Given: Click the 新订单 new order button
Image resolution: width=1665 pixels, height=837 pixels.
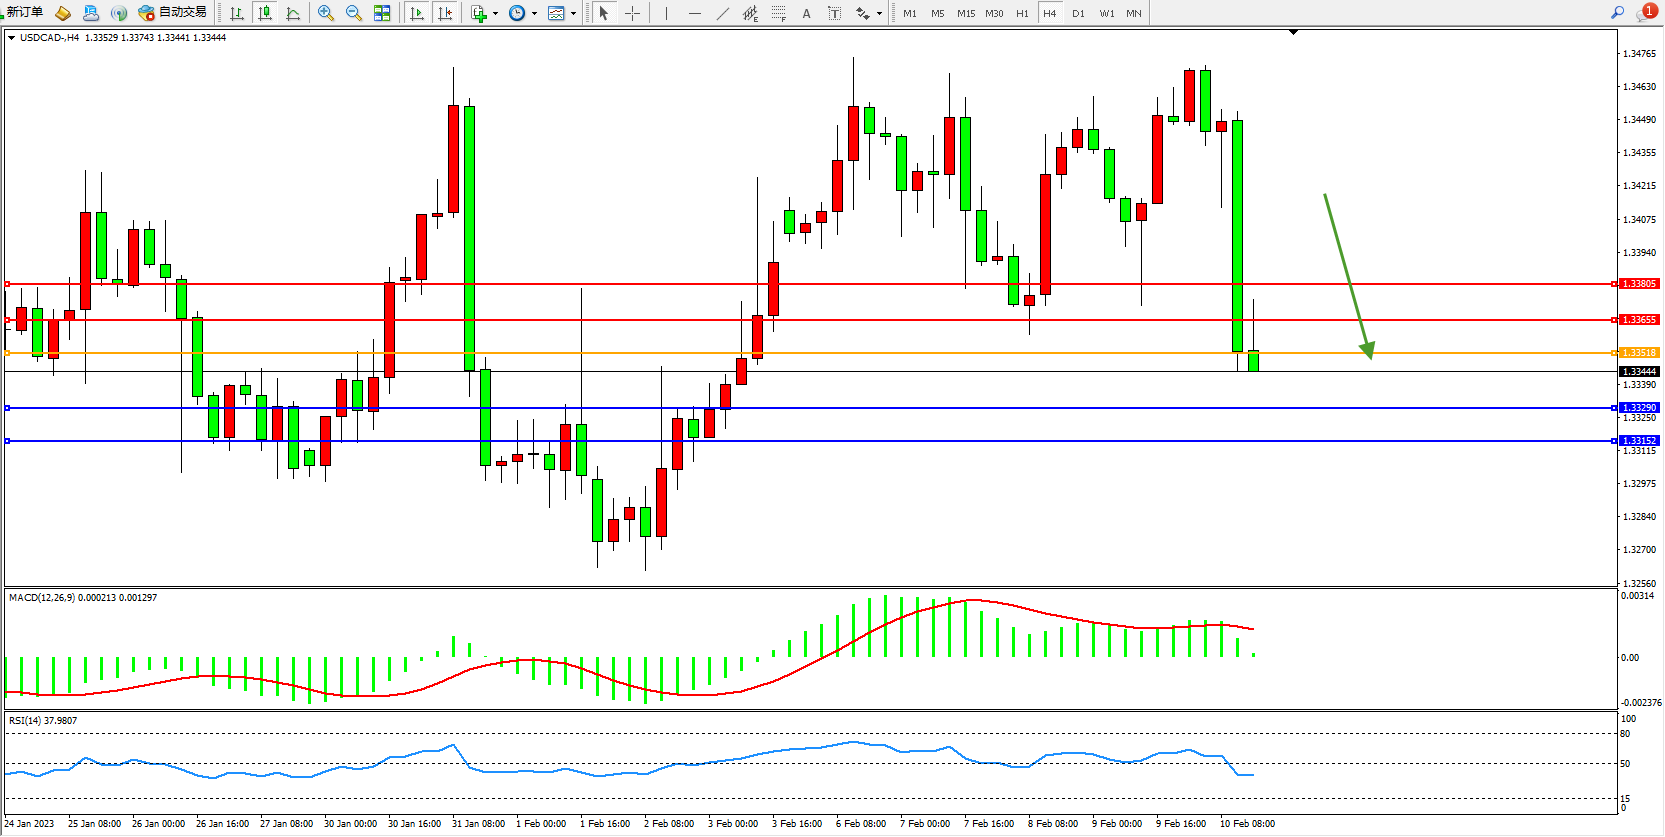Looking at the screenshot, I should click(x=24, y=13).
